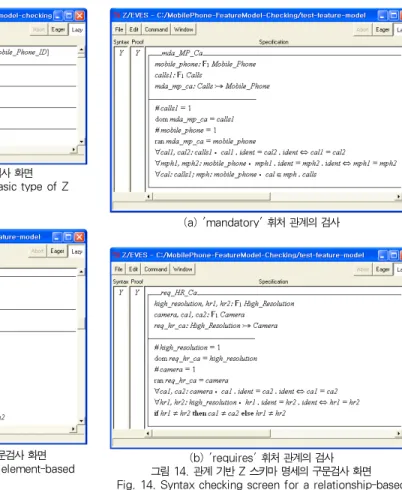This screenshot has width=402, height=490.
Task: Minimize the req_HR_Ca Z/EVES window
Action: [x=382, y=255]
